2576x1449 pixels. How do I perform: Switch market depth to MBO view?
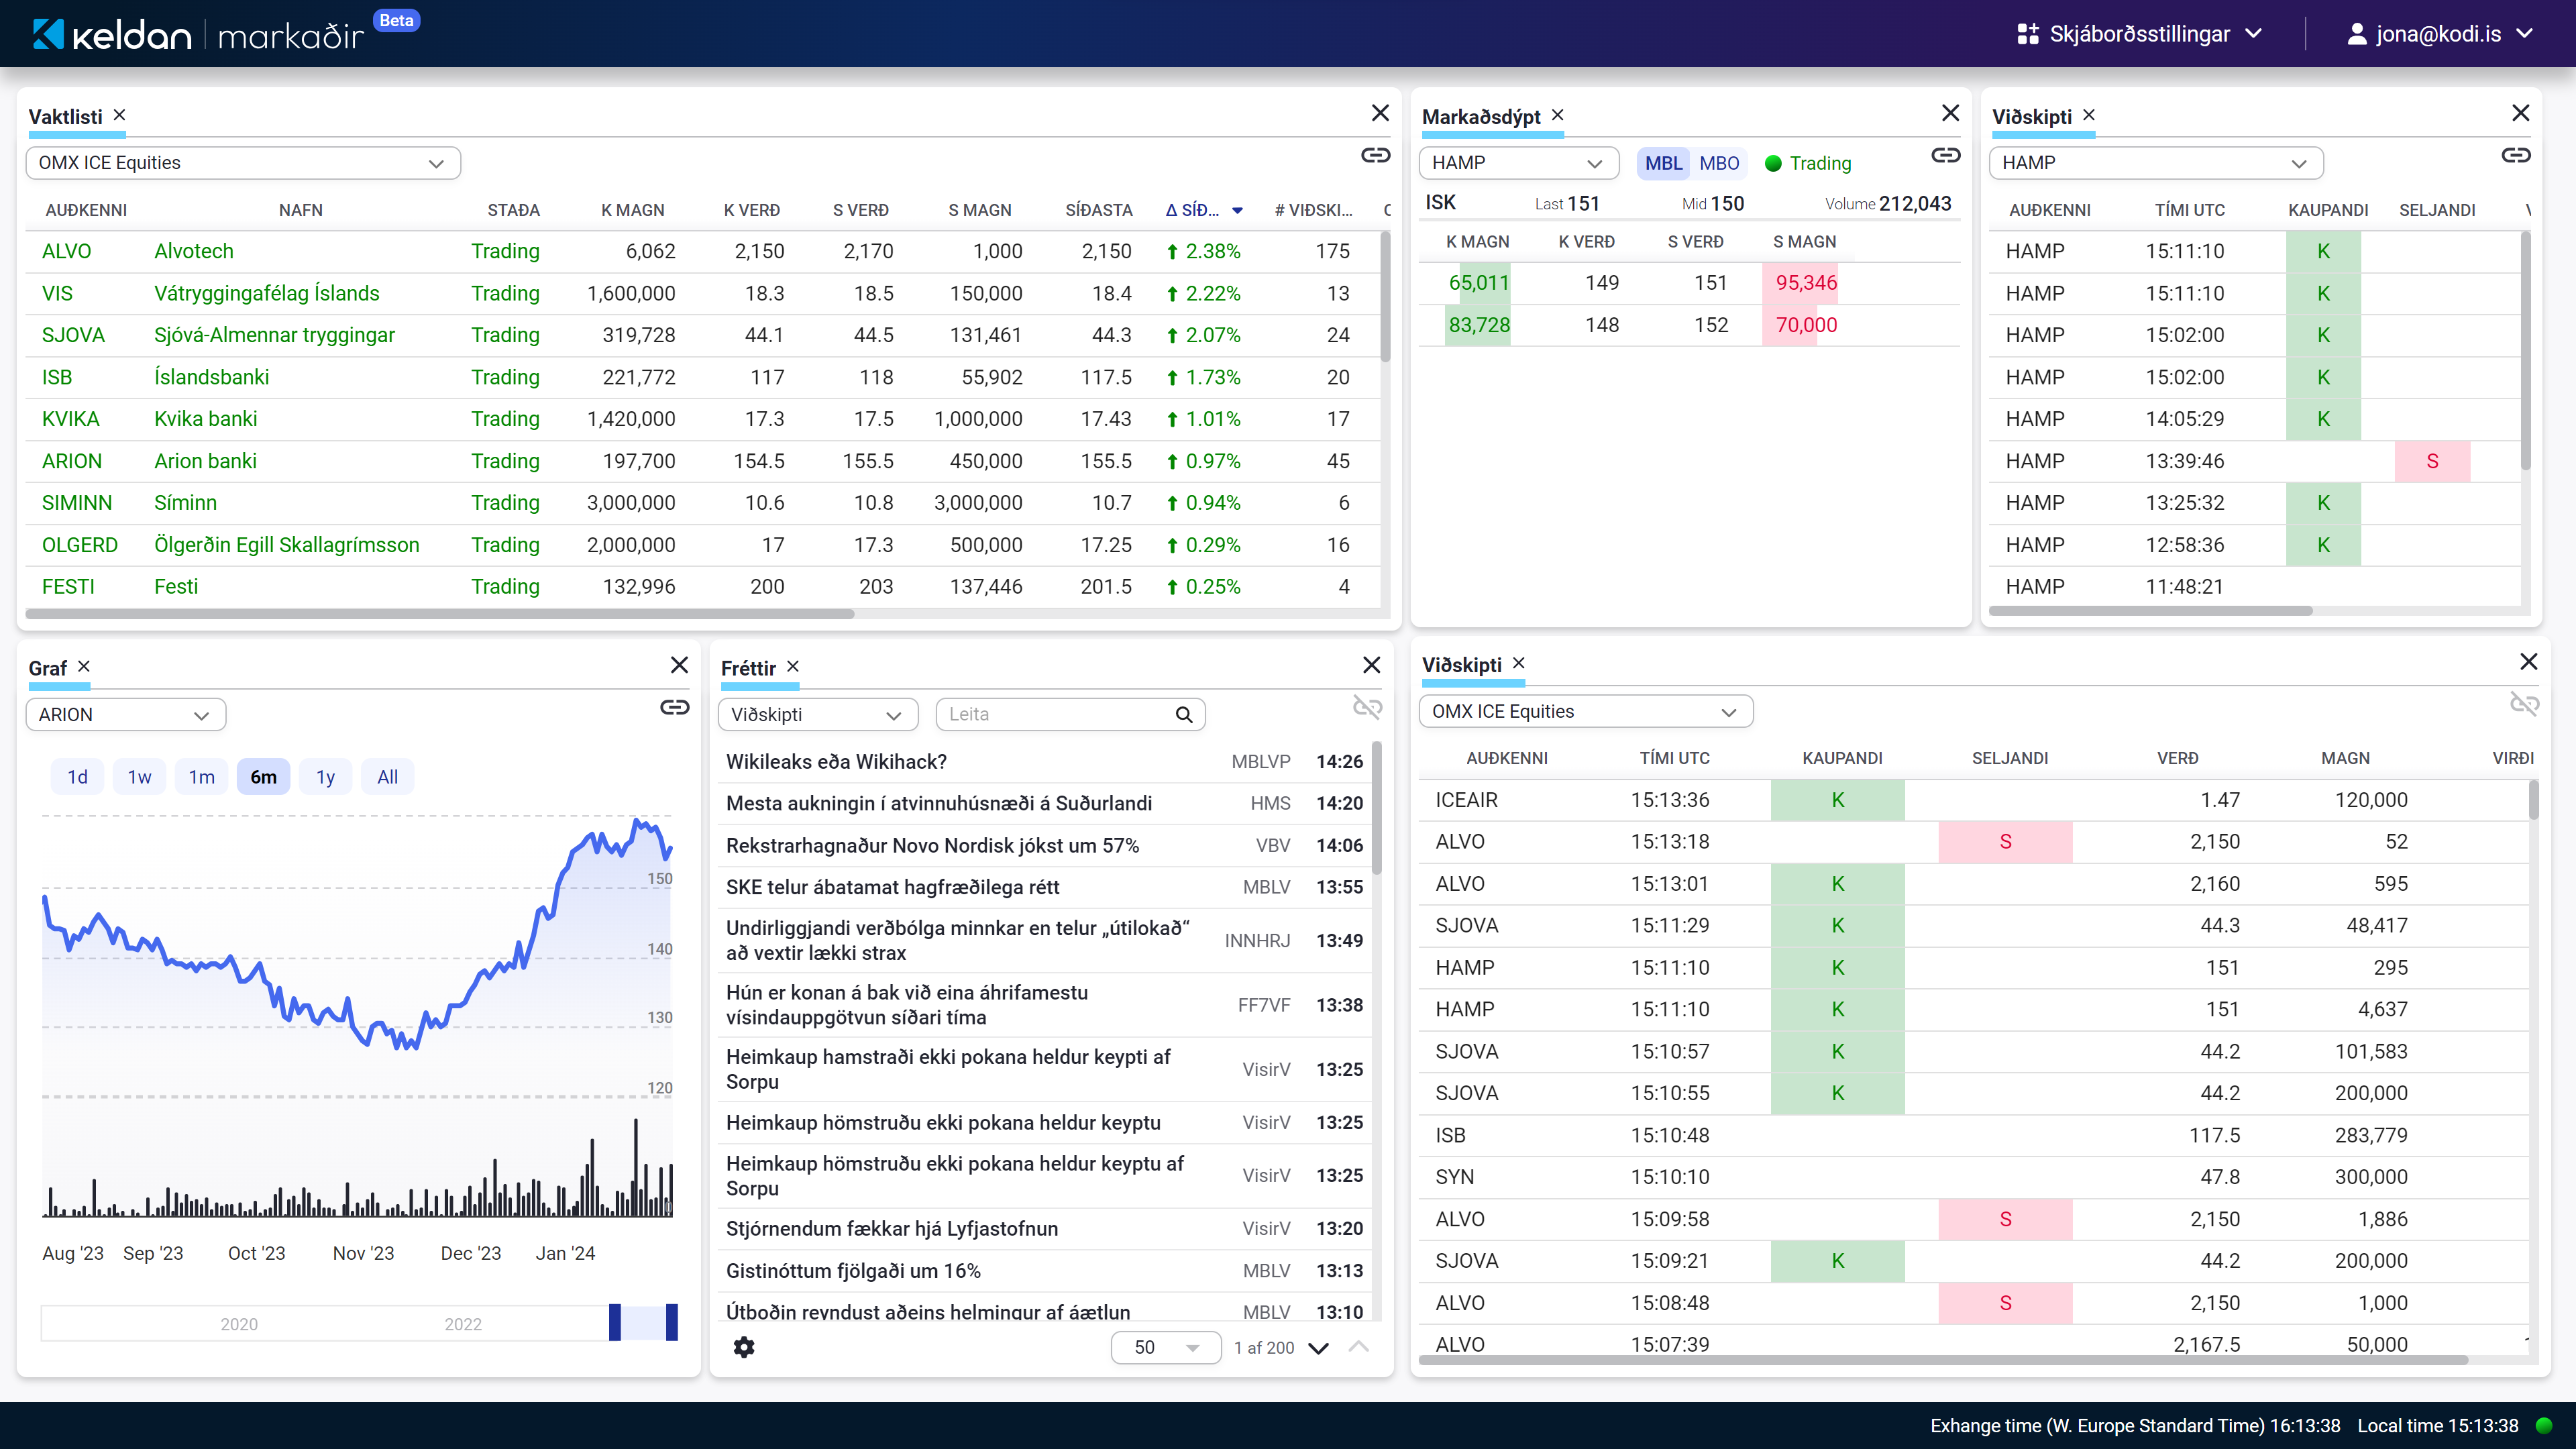click(1719, 163)
